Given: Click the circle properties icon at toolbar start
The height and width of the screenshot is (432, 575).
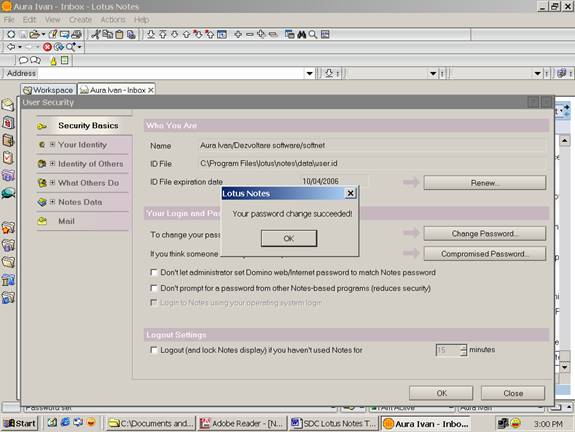Looking at the screenshot, I should (11, 34).
